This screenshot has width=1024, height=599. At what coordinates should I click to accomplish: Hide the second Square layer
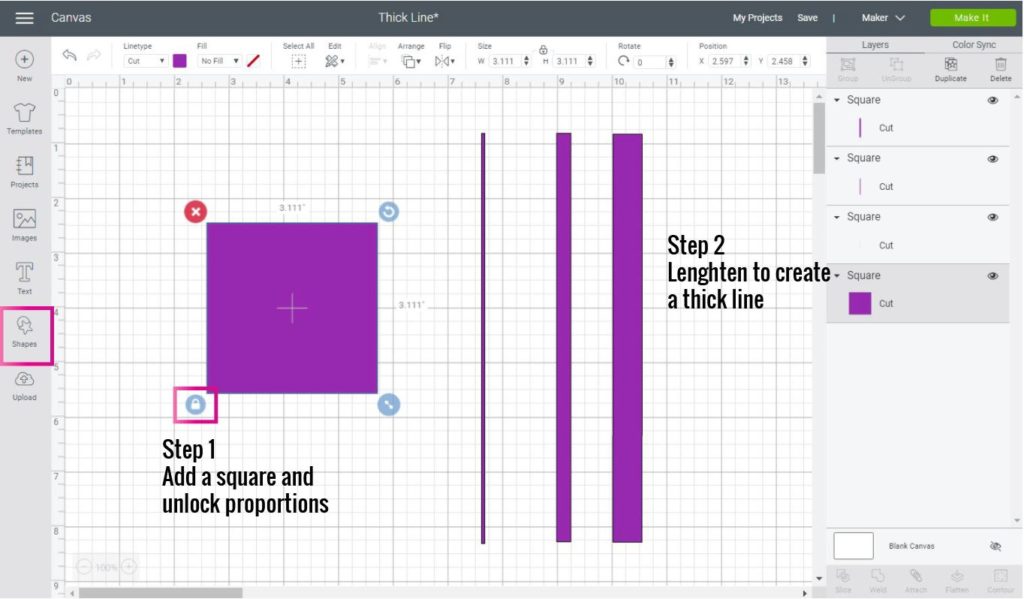tap(993, 159)
